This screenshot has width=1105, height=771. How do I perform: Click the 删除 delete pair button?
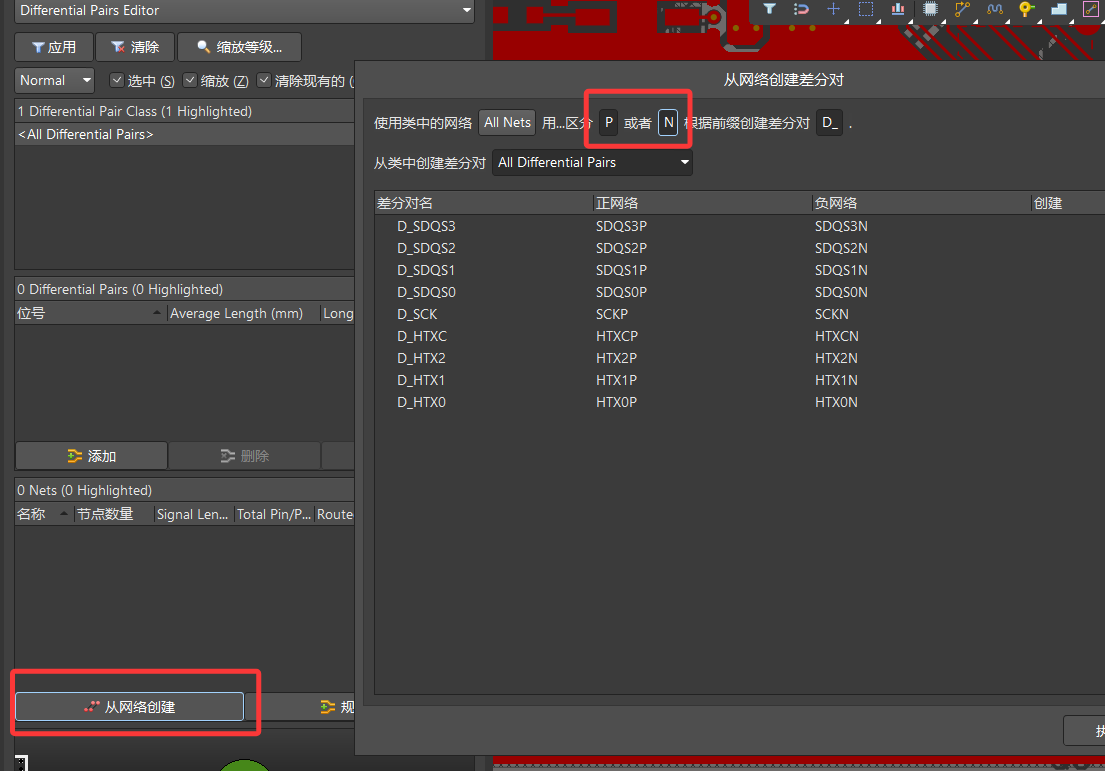(245, 456)
